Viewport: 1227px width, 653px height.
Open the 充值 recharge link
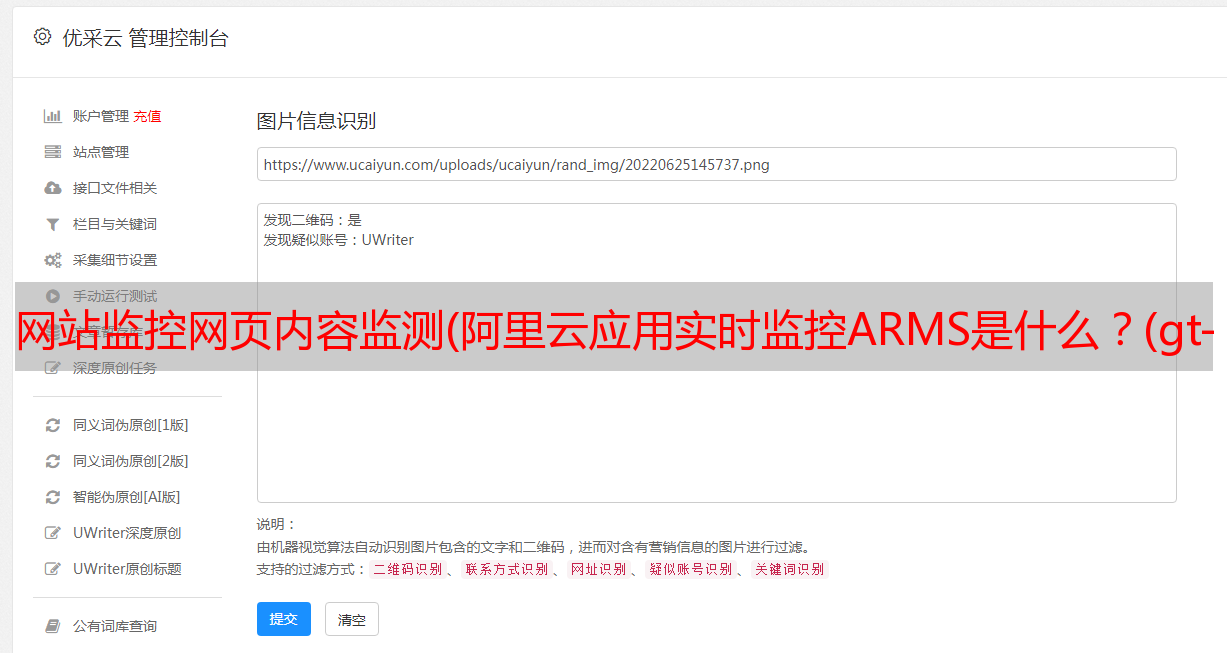pos(147,116)
